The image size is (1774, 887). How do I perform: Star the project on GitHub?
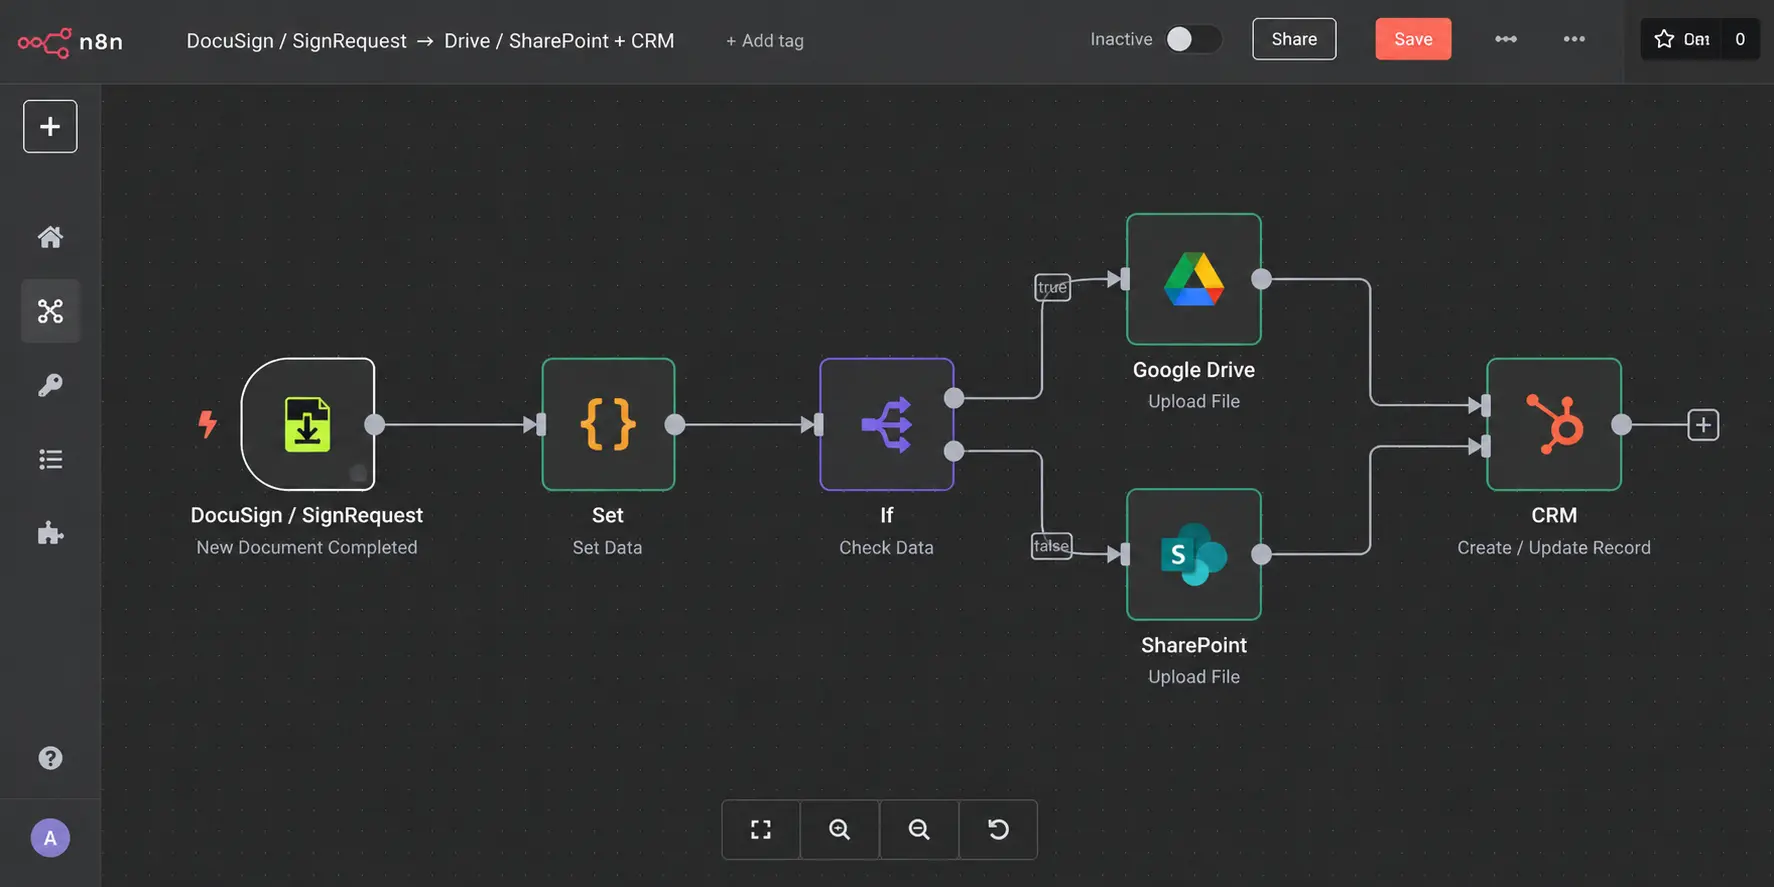(1682, 39)
